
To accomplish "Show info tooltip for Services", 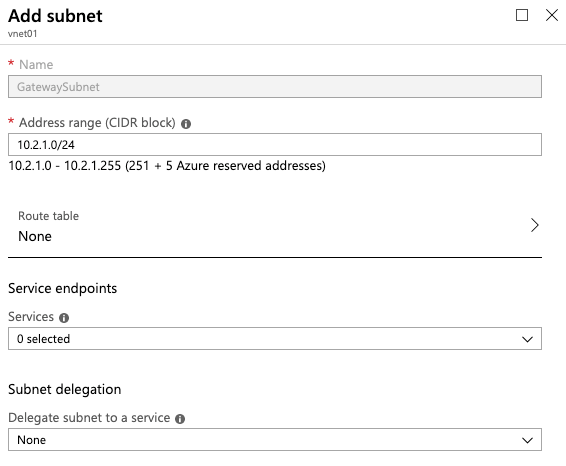I will [64, 318].
